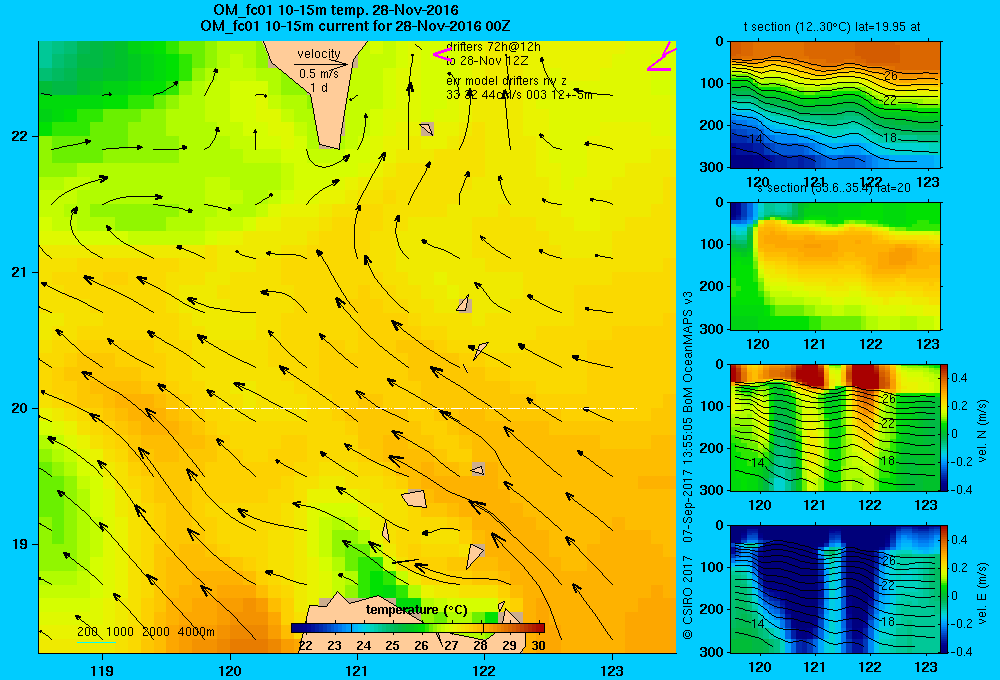The width and height of the screenshot is (1000, 680).
Task: Click the '30' tick on temperature colorbar
Action: click(x=538, y=646)
